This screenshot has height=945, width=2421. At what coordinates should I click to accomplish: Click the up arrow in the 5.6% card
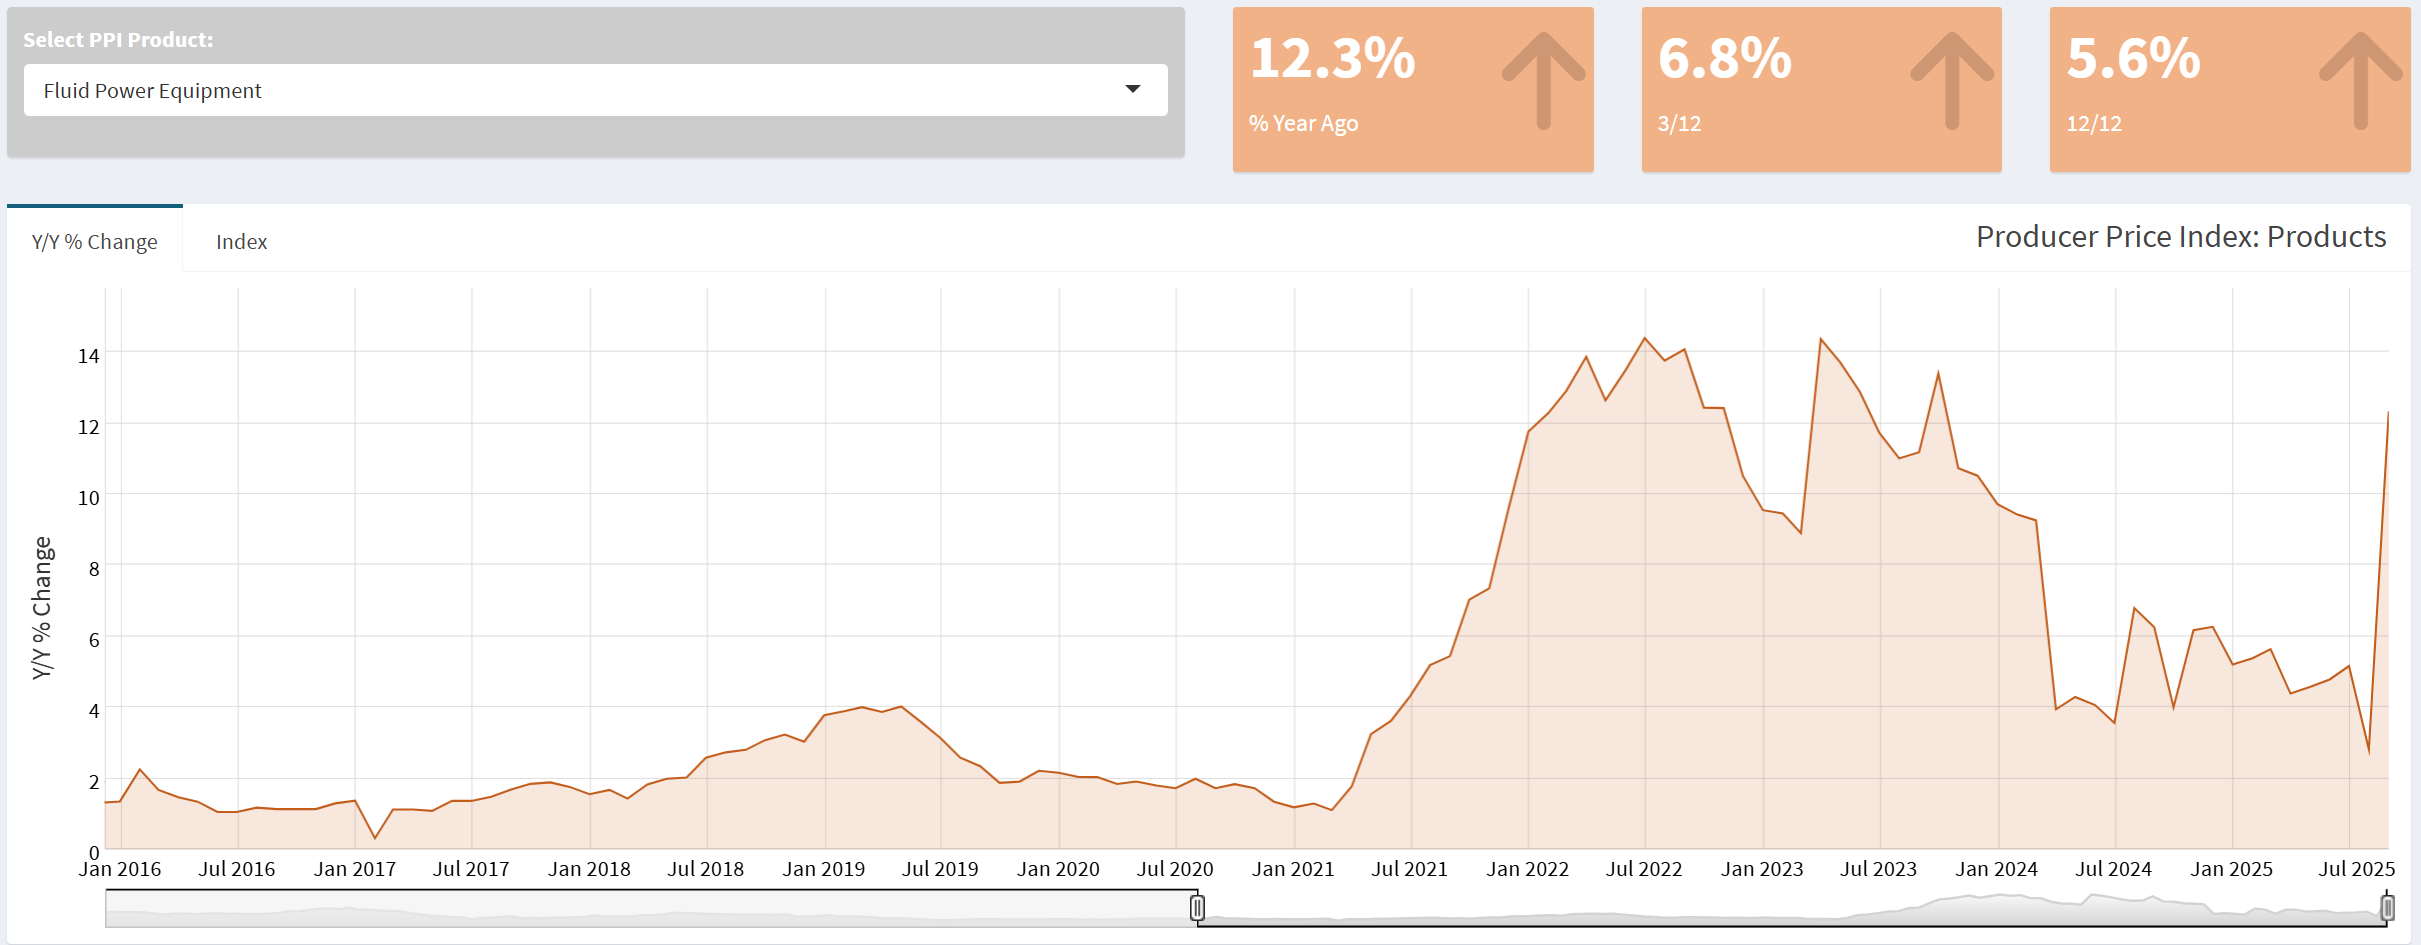pyautogui.click(x=2360, y=80)
